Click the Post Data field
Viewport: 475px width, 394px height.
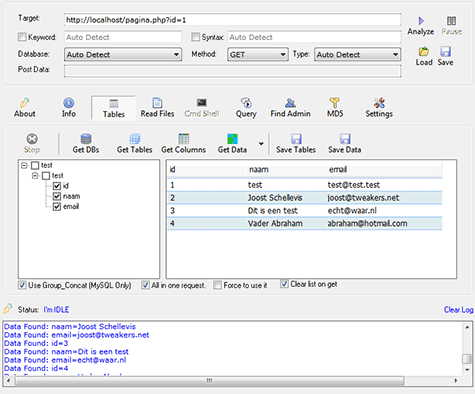click(x=232, y=71)
